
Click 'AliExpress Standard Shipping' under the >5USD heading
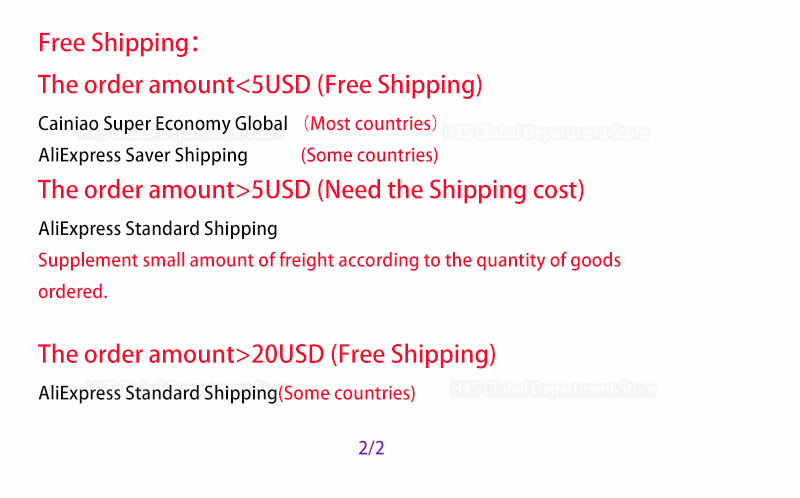tap(158, 229)
